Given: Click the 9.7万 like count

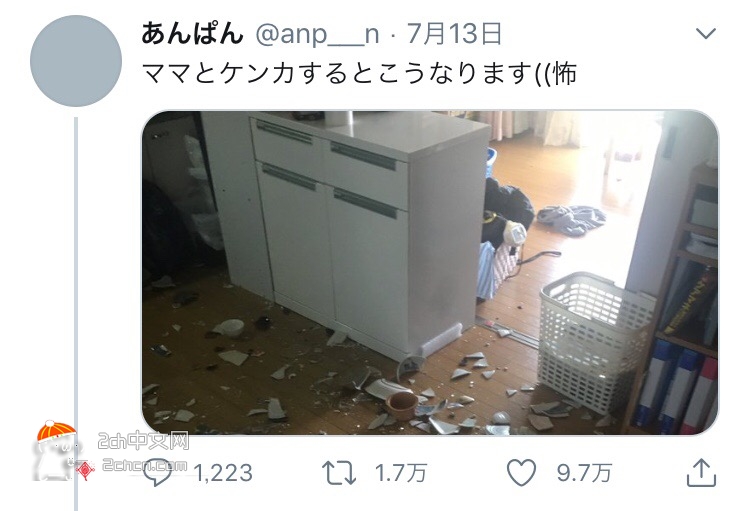Looking at the screenshot, I should pyautogui.click(x=584, y=473).
